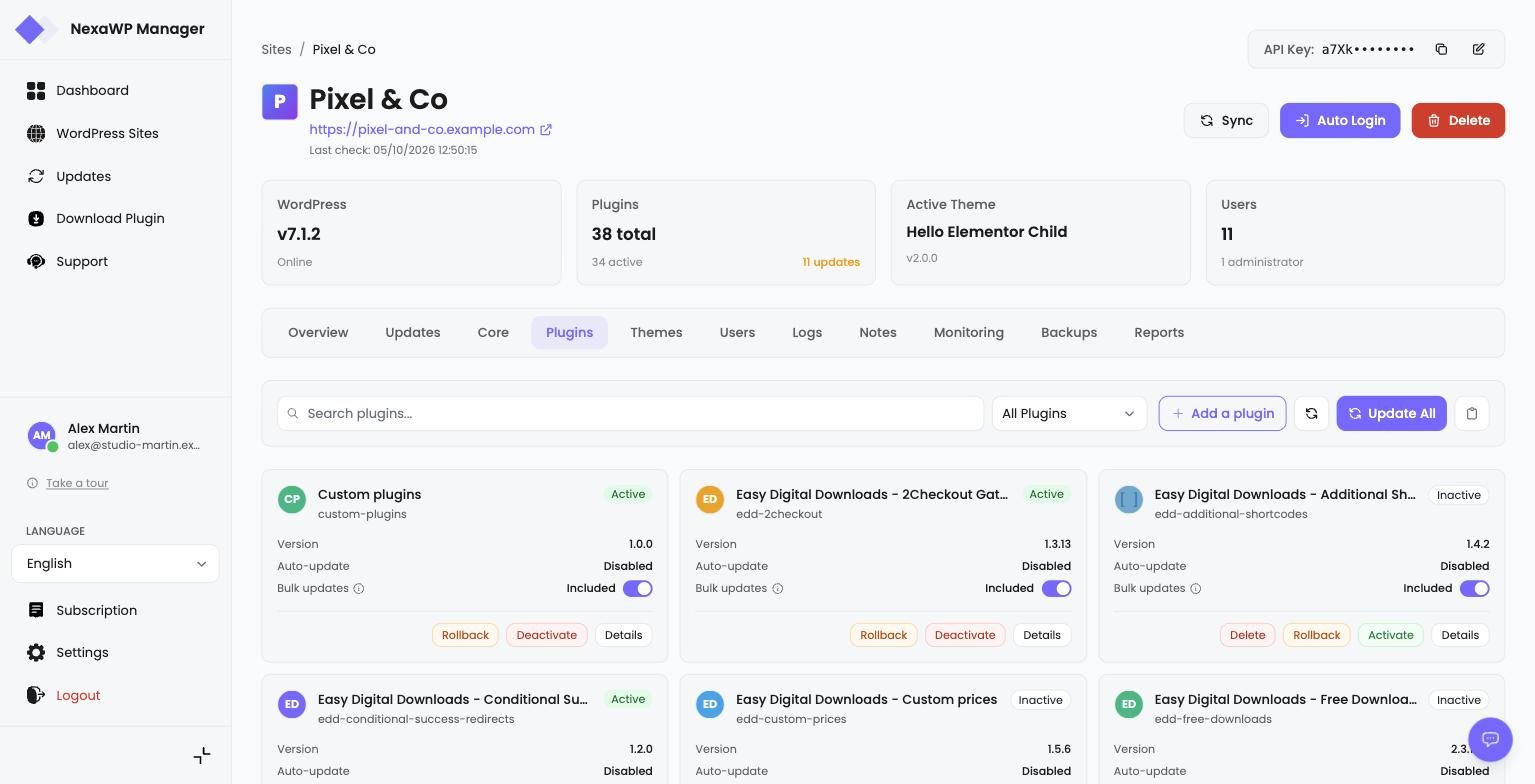Click the clipboard icon next to Update All
The image size is (1535, 784).
(1471, 413)
